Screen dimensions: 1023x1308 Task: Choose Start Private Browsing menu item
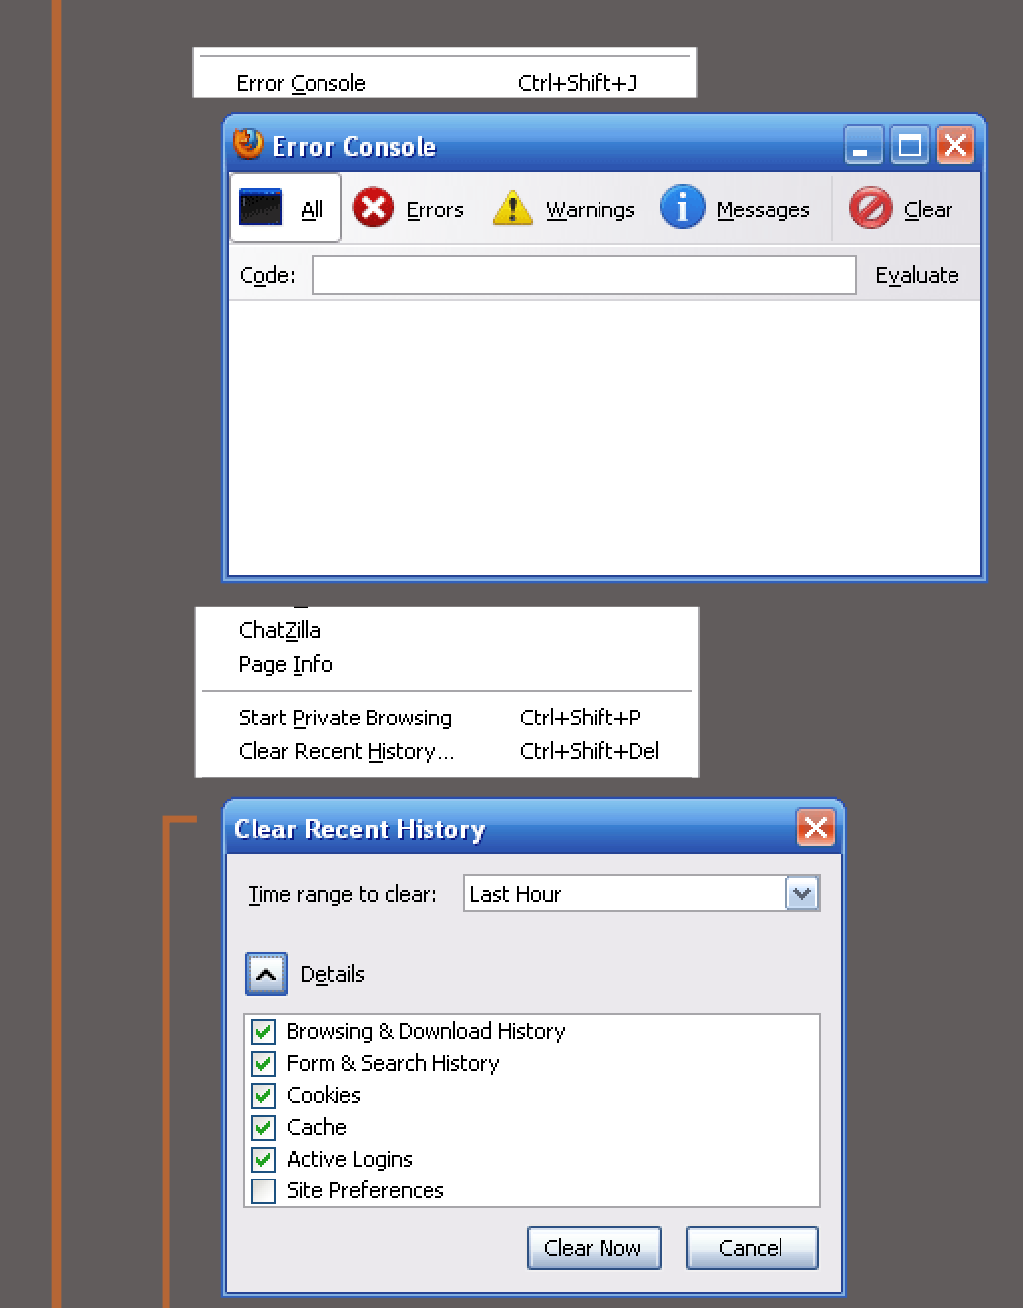(345, 718)
